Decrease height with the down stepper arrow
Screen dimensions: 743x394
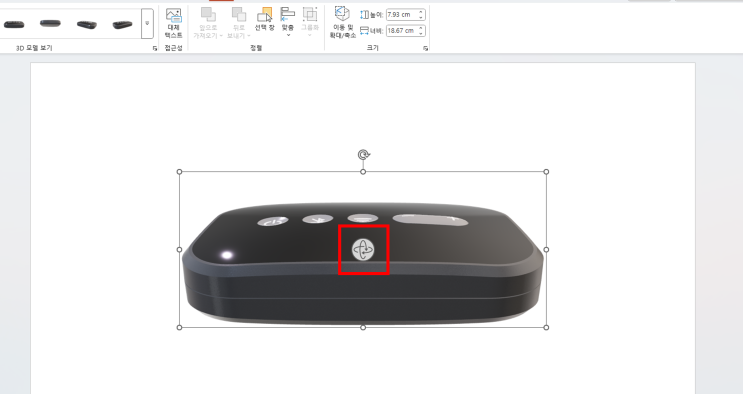click(x=421, y=18)
